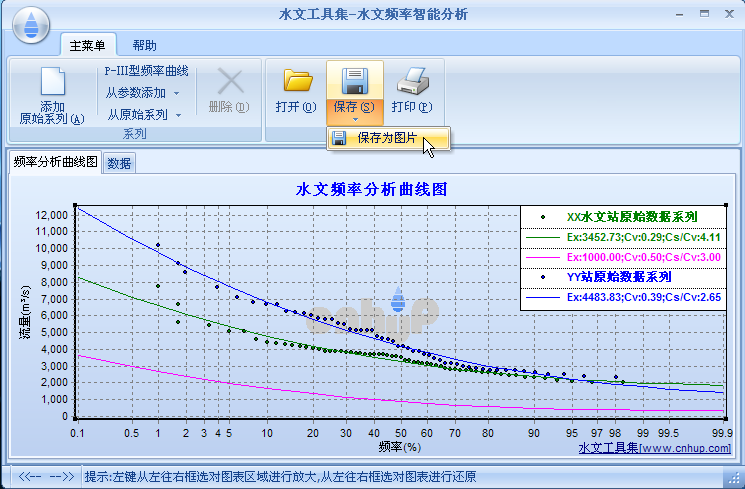Select the 保存为图片 menu entry
Image resolution: width=745 pixels, height=489 pixels.
387,139
